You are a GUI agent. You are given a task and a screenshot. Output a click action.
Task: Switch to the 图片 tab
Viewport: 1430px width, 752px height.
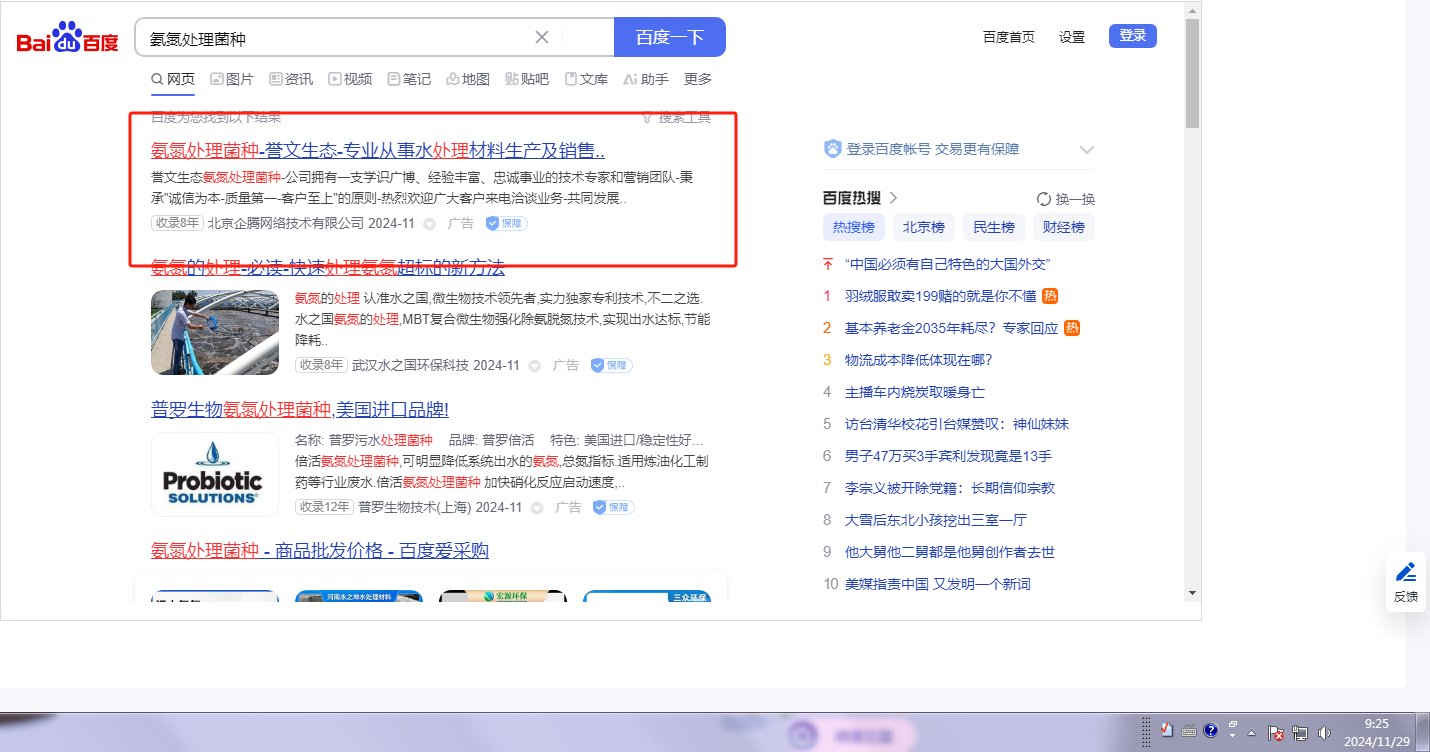pyautogui.click(x=232, y=79)
